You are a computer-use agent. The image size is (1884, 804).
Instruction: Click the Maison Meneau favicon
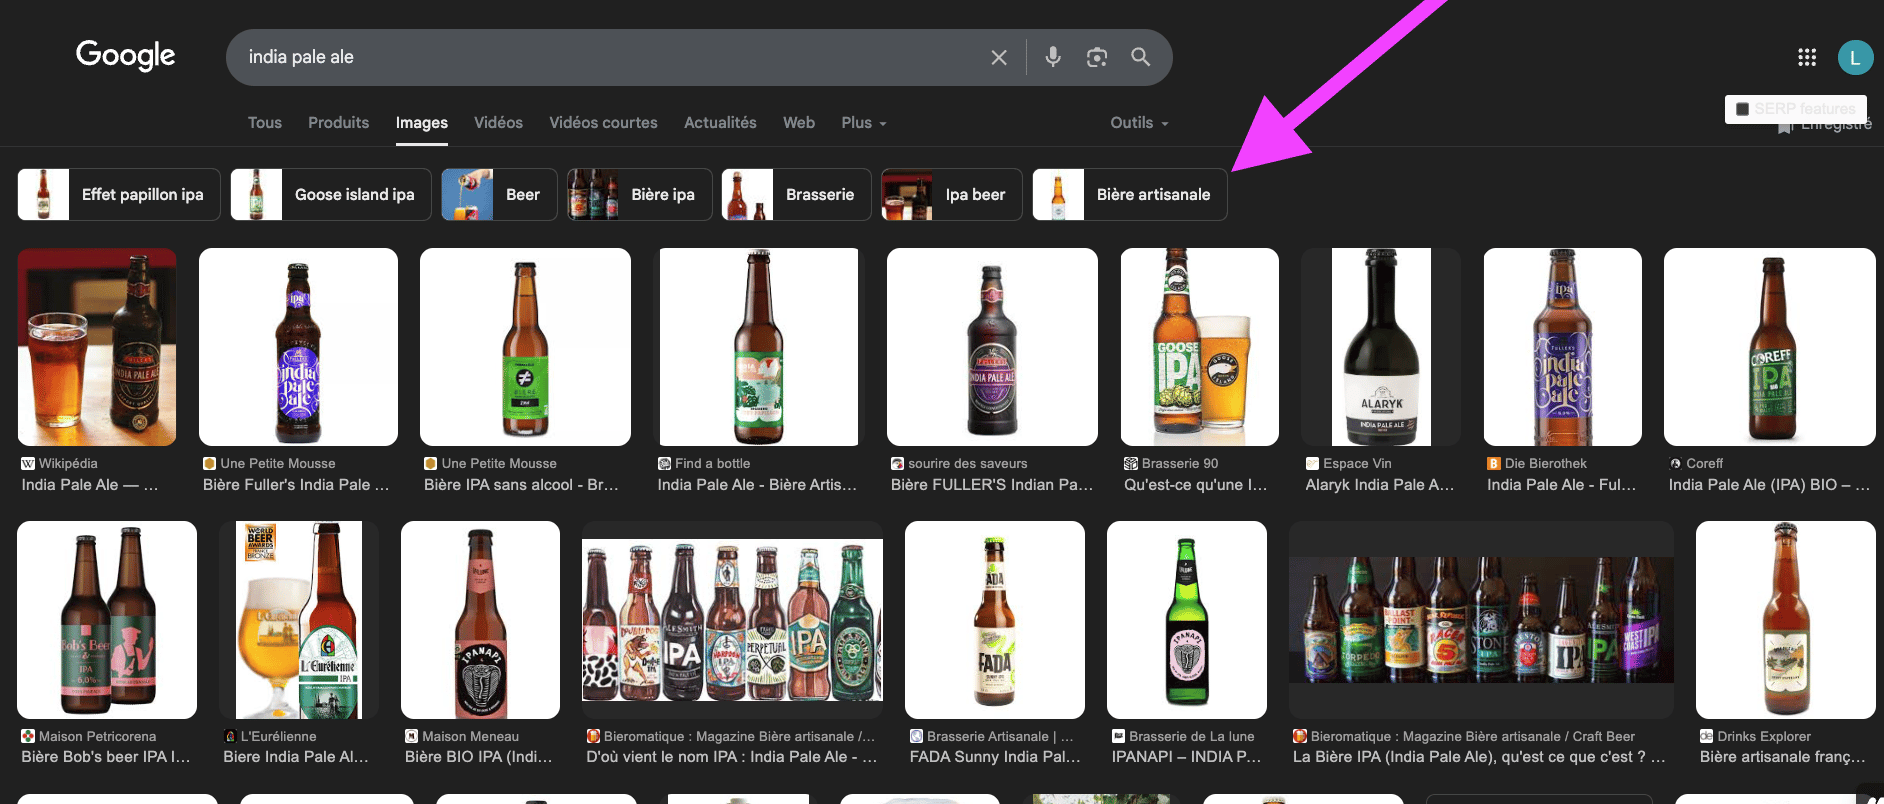click(411, 736)
